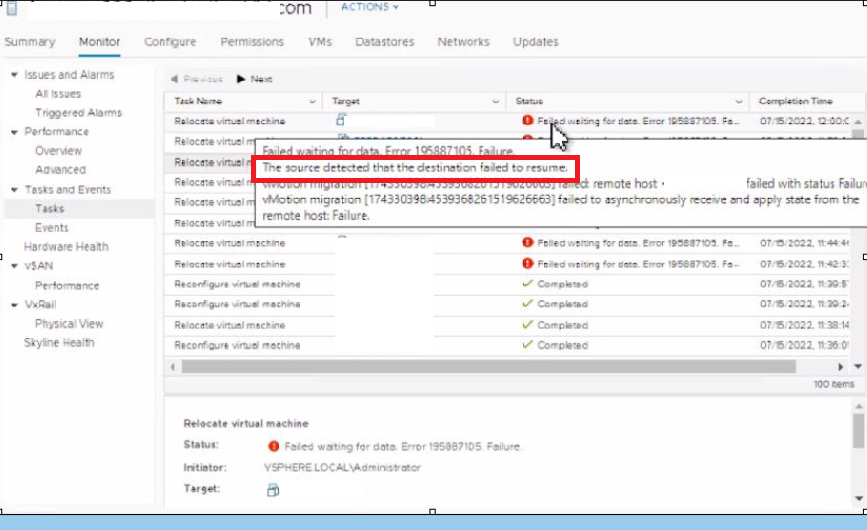Open Hardware Health in sidebar

(x=66, y=246)
